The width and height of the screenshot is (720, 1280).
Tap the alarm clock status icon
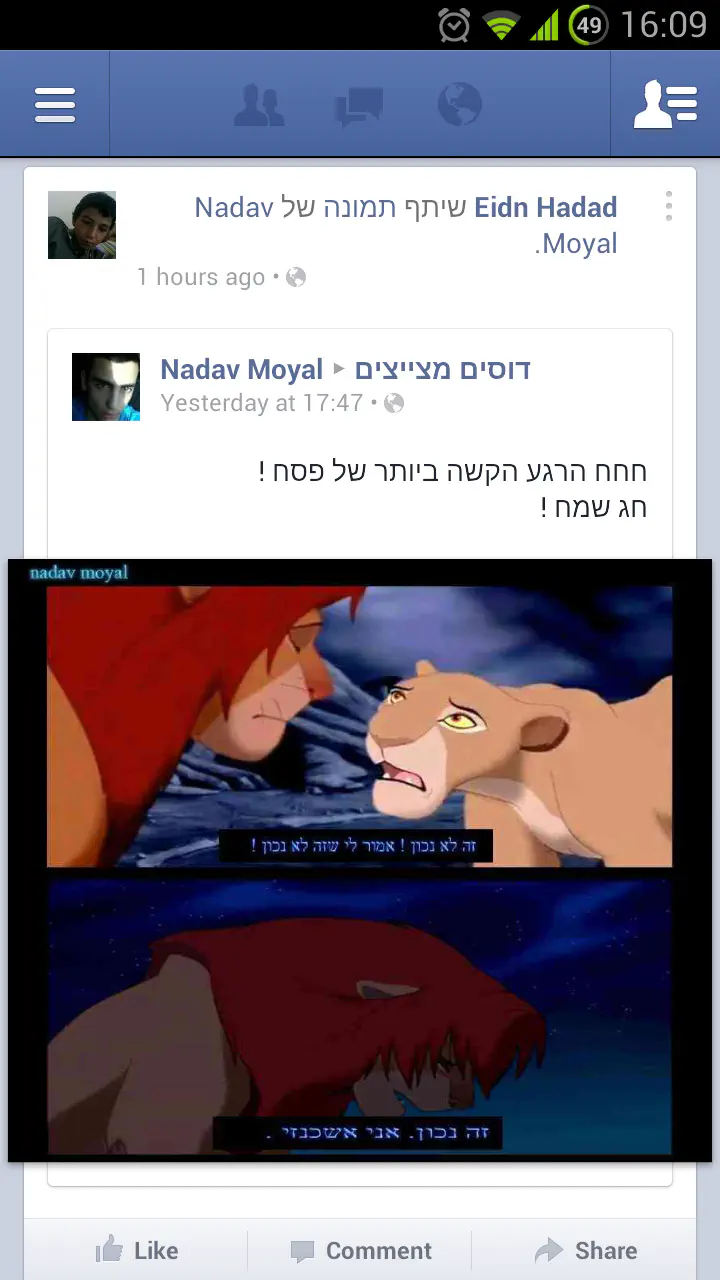coord(454,25)
